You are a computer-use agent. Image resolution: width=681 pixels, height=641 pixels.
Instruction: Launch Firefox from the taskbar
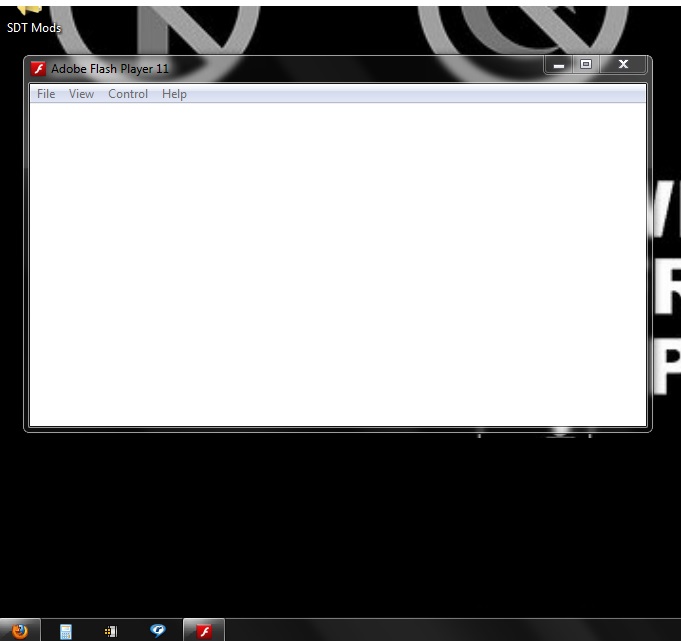point(20,631)
